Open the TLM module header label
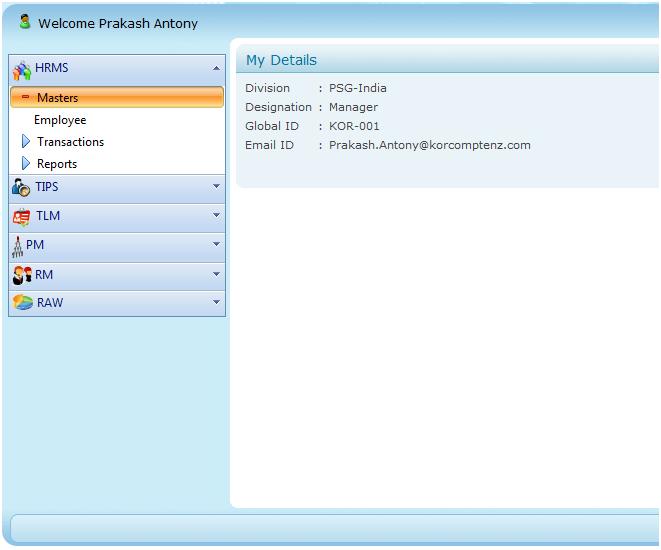 coord(48,216)
